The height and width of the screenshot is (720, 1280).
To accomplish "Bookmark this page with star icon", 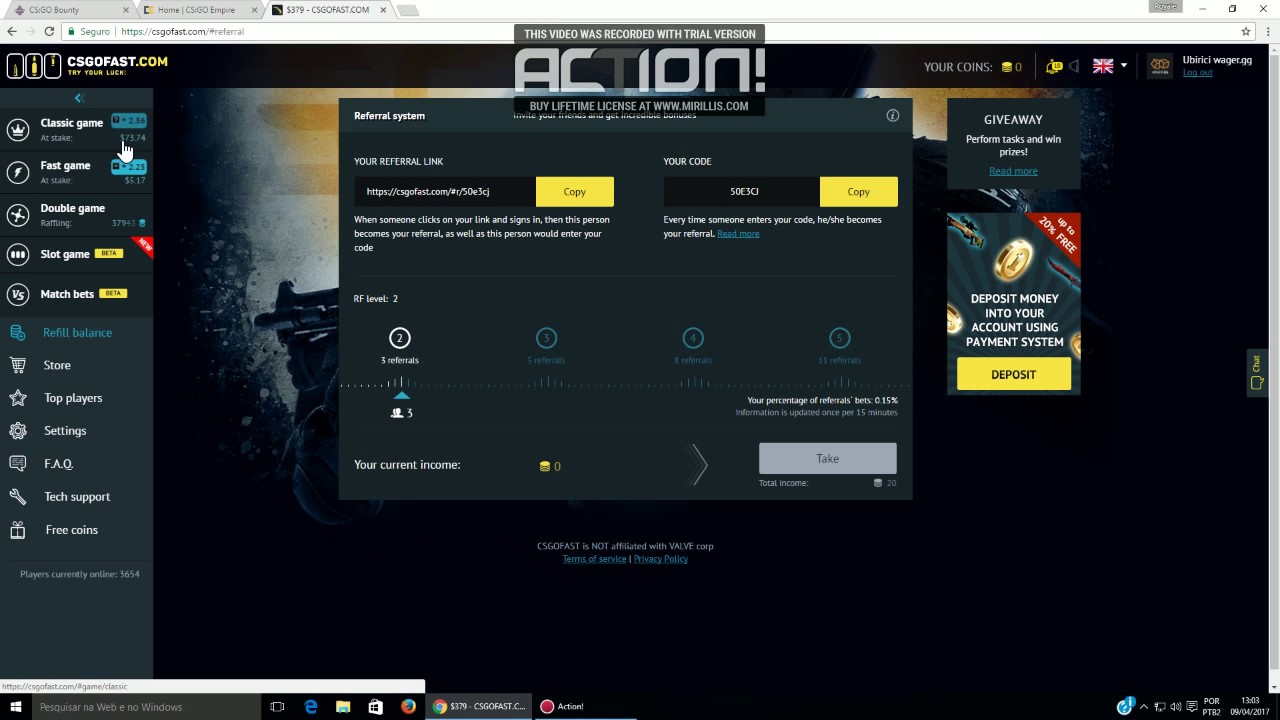I will coord(1245,32).
